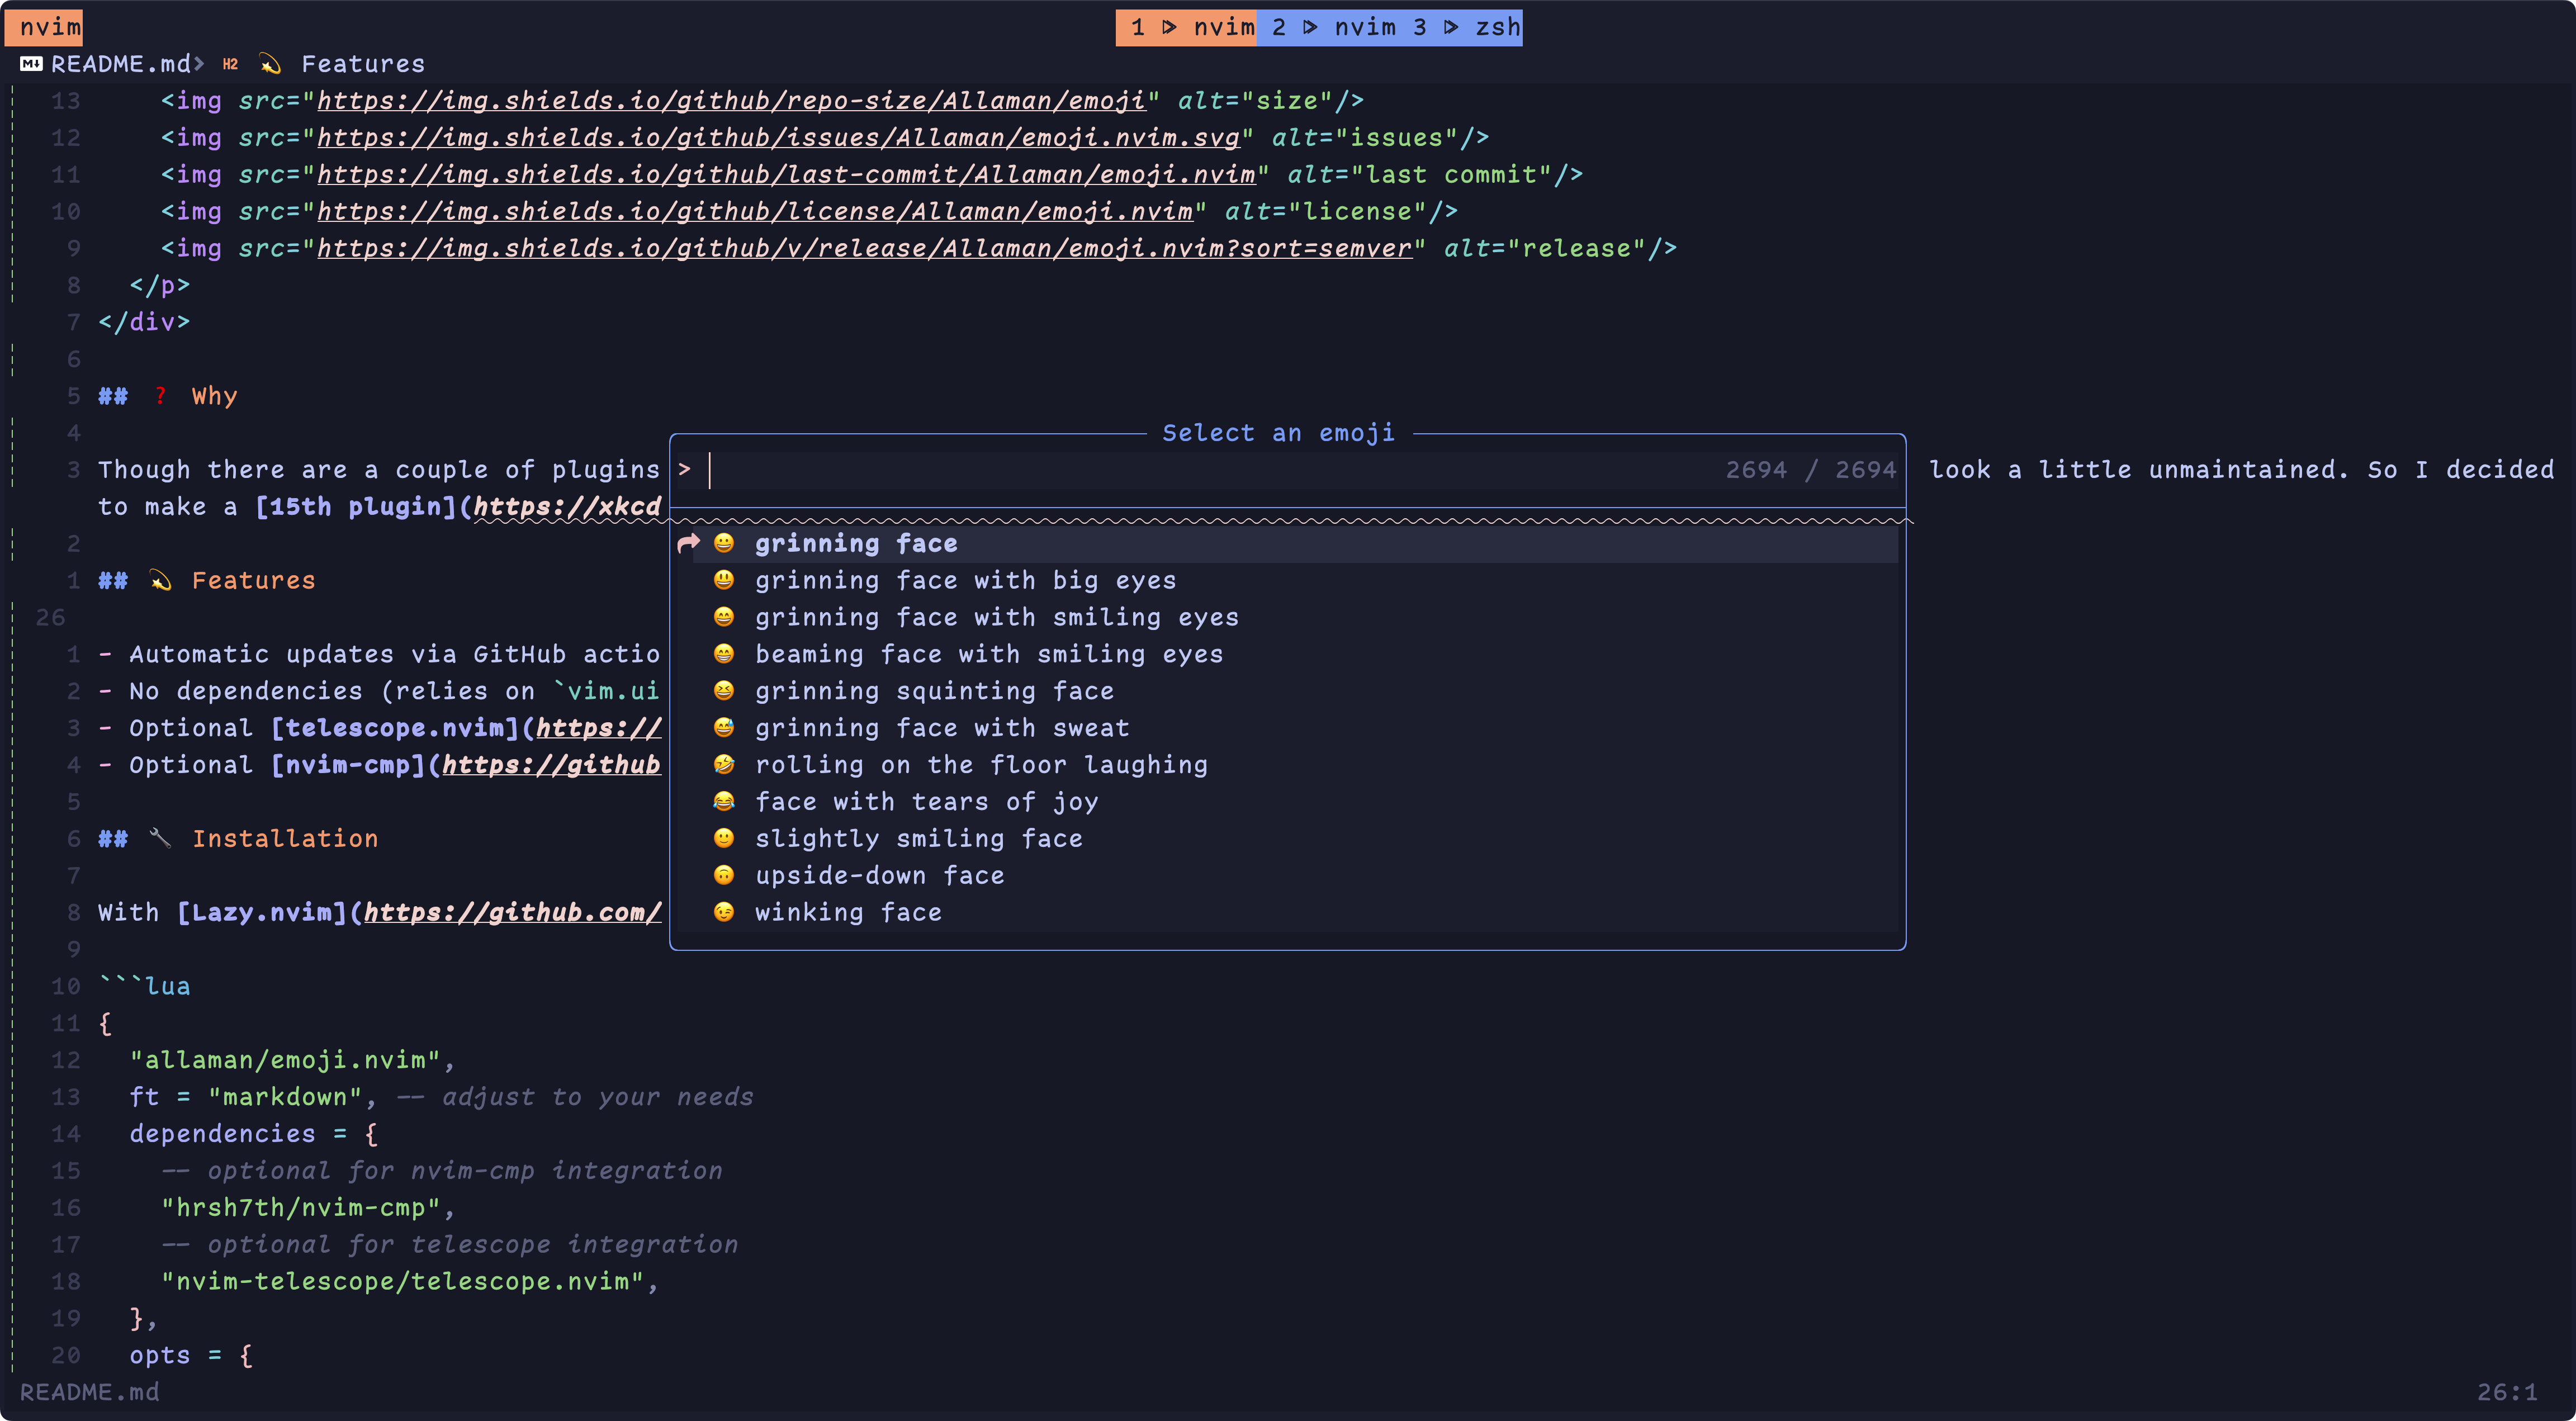Click the upside-down face emoji icon

coord(724,875)
